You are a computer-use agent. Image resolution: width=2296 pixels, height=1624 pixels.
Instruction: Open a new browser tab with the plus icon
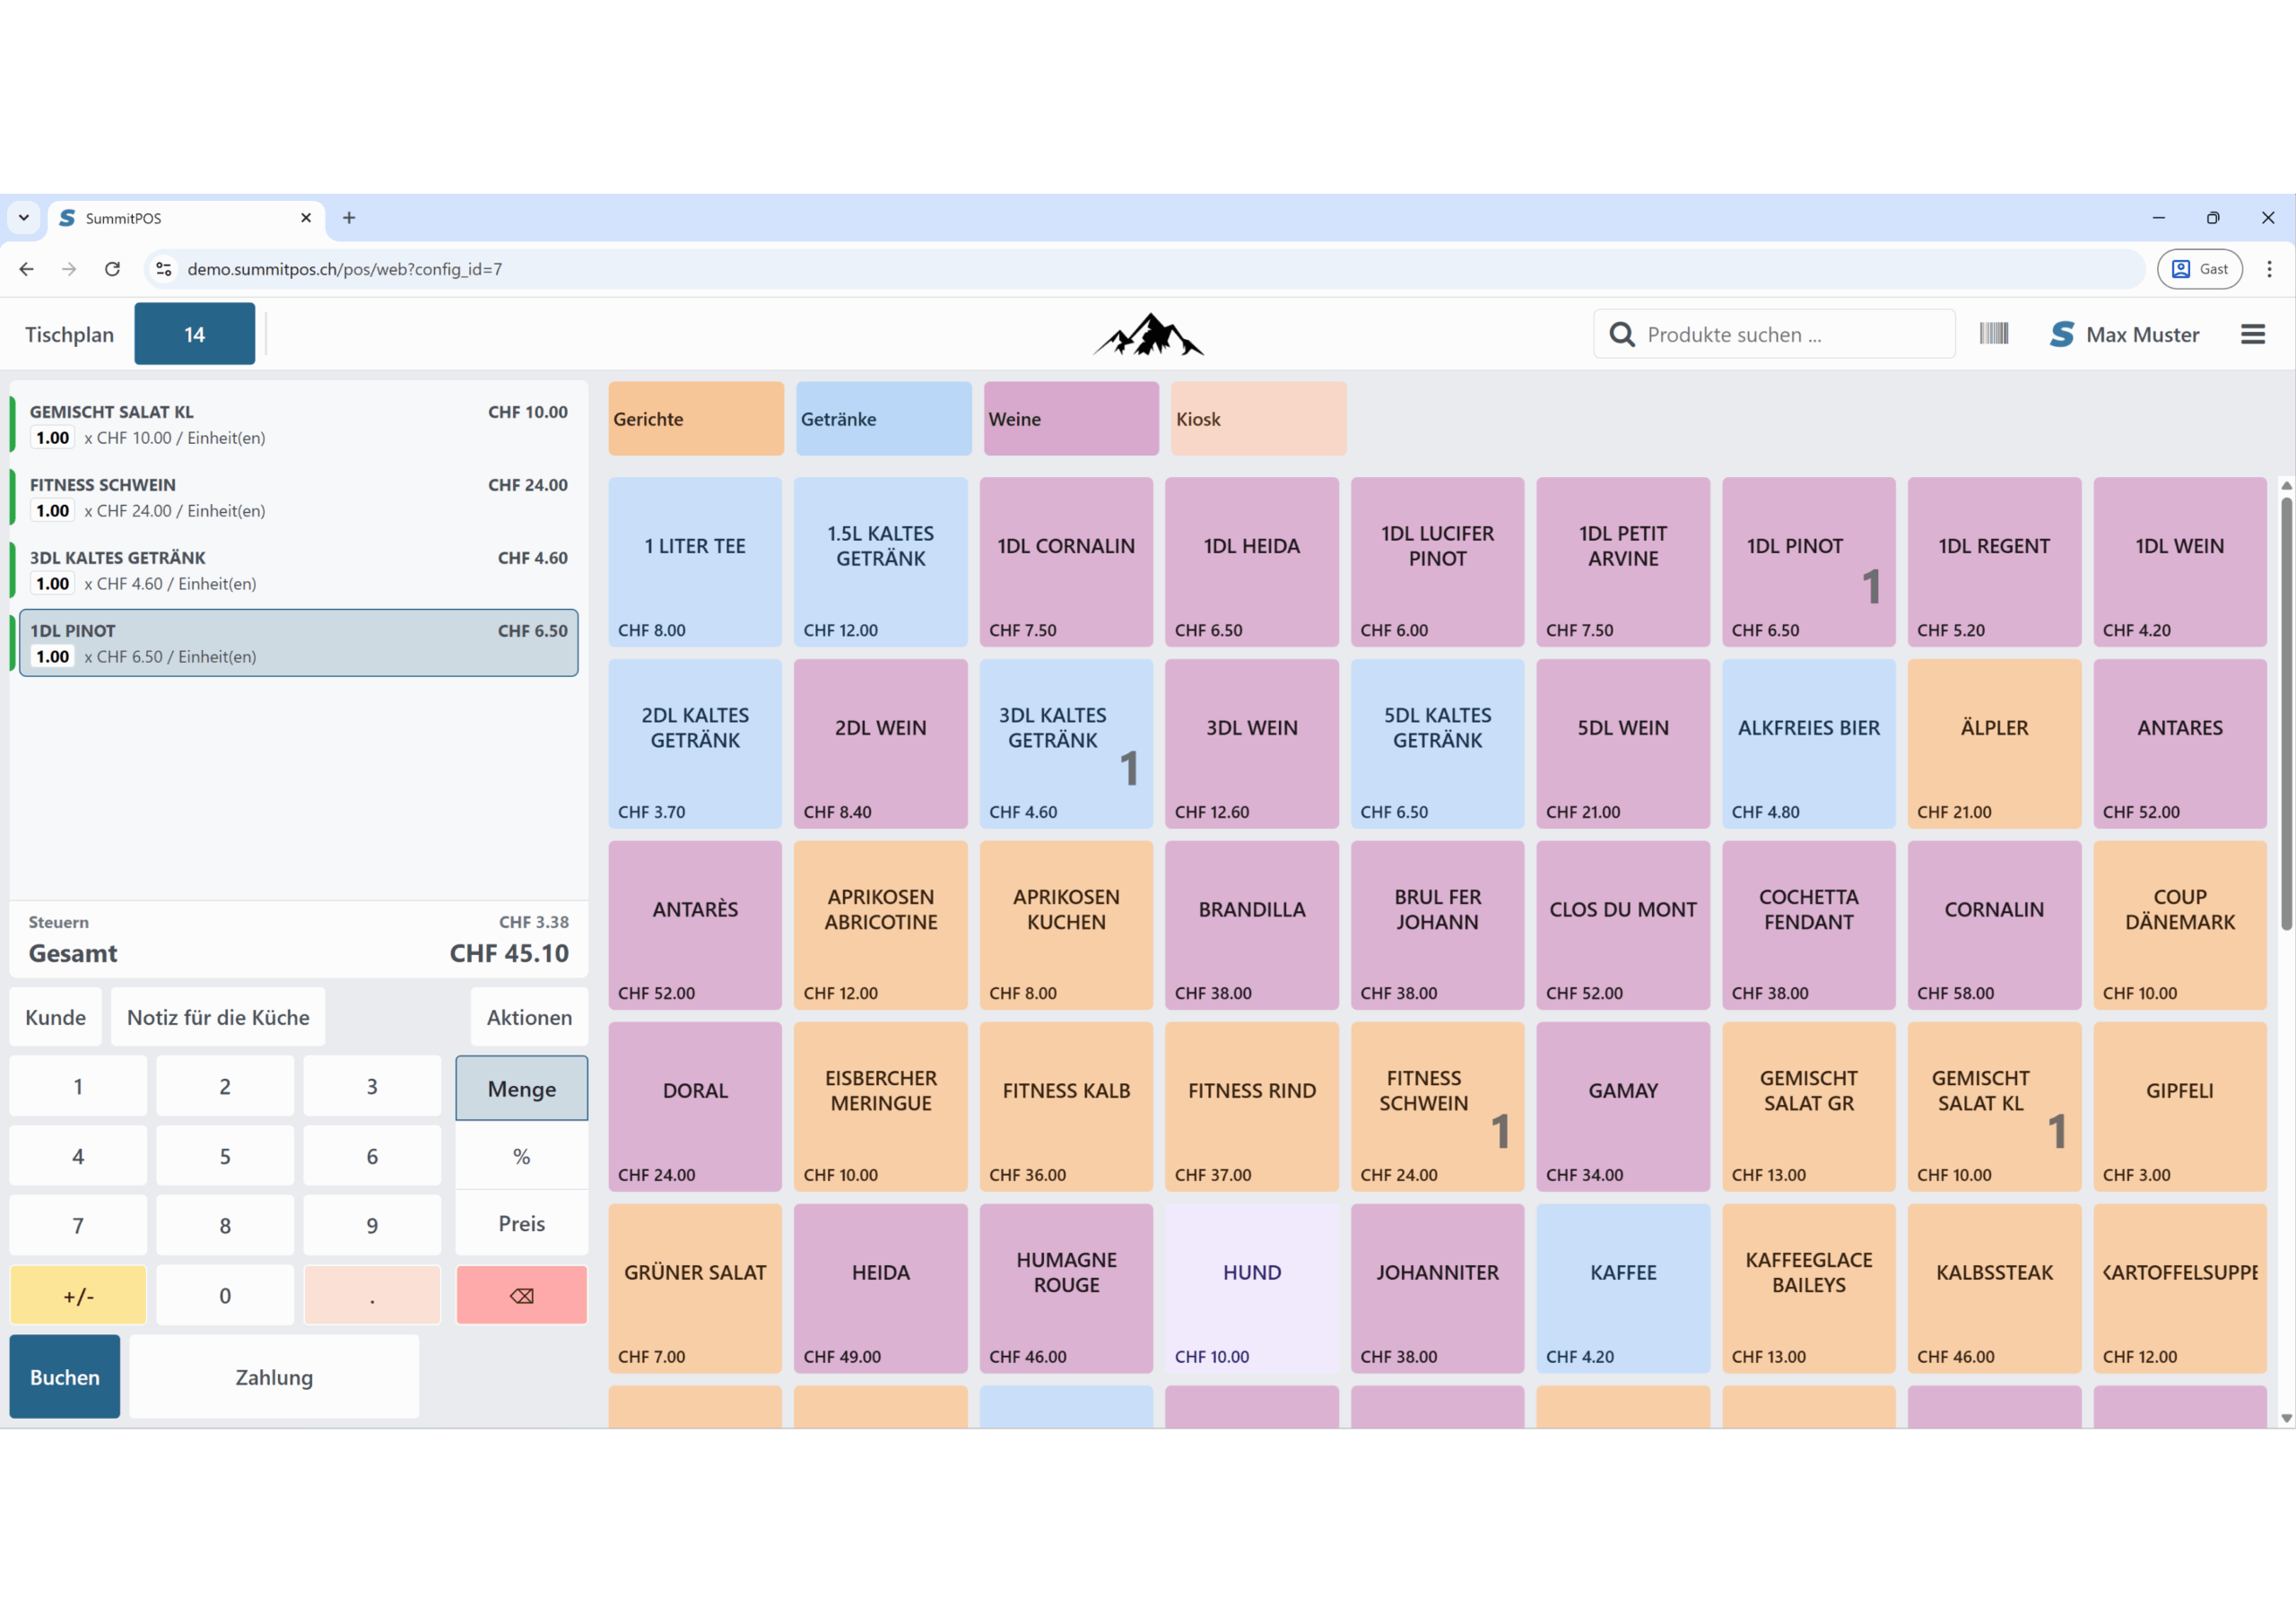coord(349,218)
